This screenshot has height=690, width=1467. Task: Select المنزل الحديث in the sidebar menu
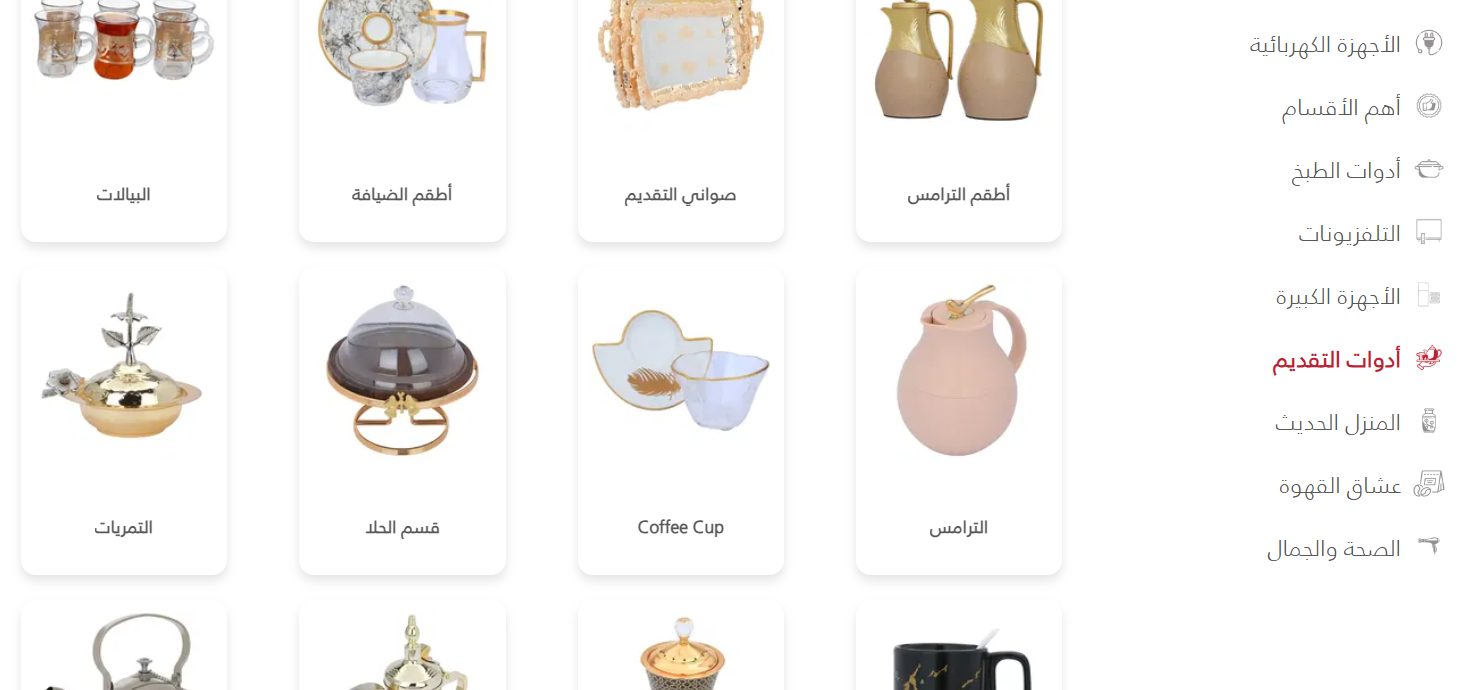tap(1337, 423)
